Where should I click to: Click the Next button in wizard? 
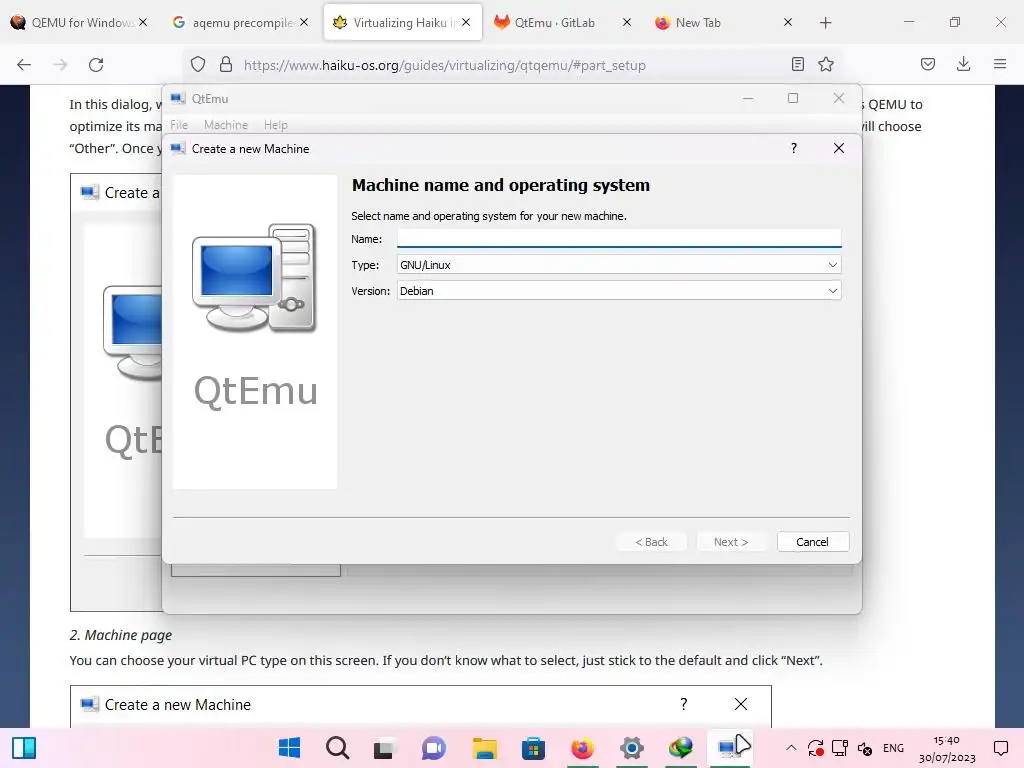point(731,541)
